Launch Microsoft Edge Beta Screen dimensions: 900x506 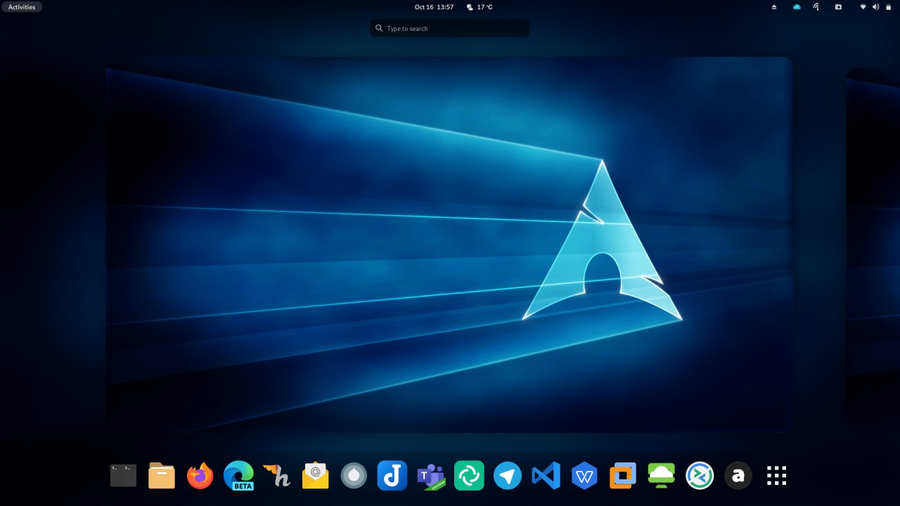click(x=239, y=476)
